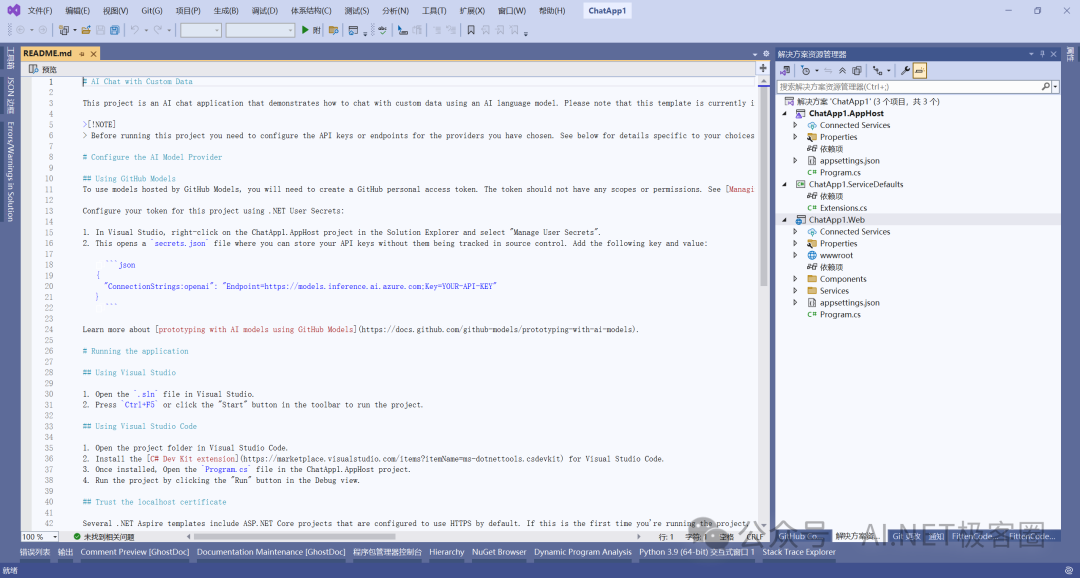Select Program.cs under ChatApp1.AppHost

[840, 172]
